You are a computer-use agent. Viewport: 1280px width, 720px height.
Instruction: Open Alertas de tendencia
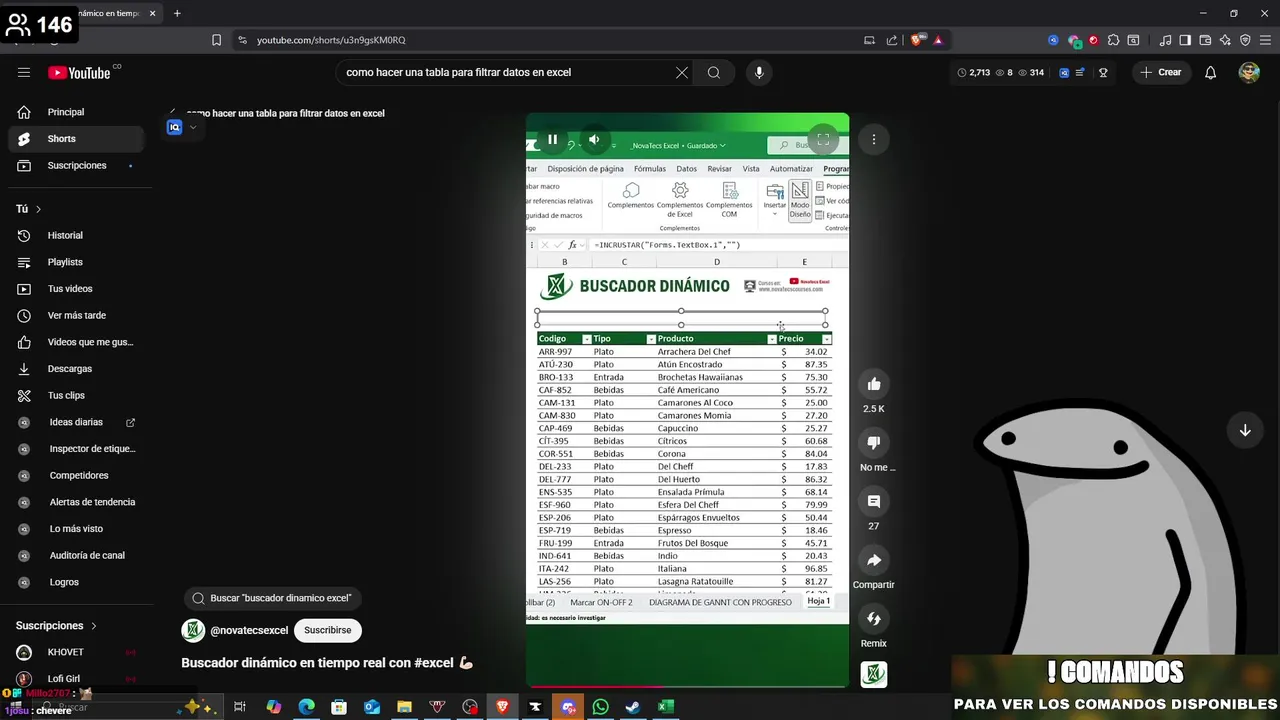click(77, 502)
